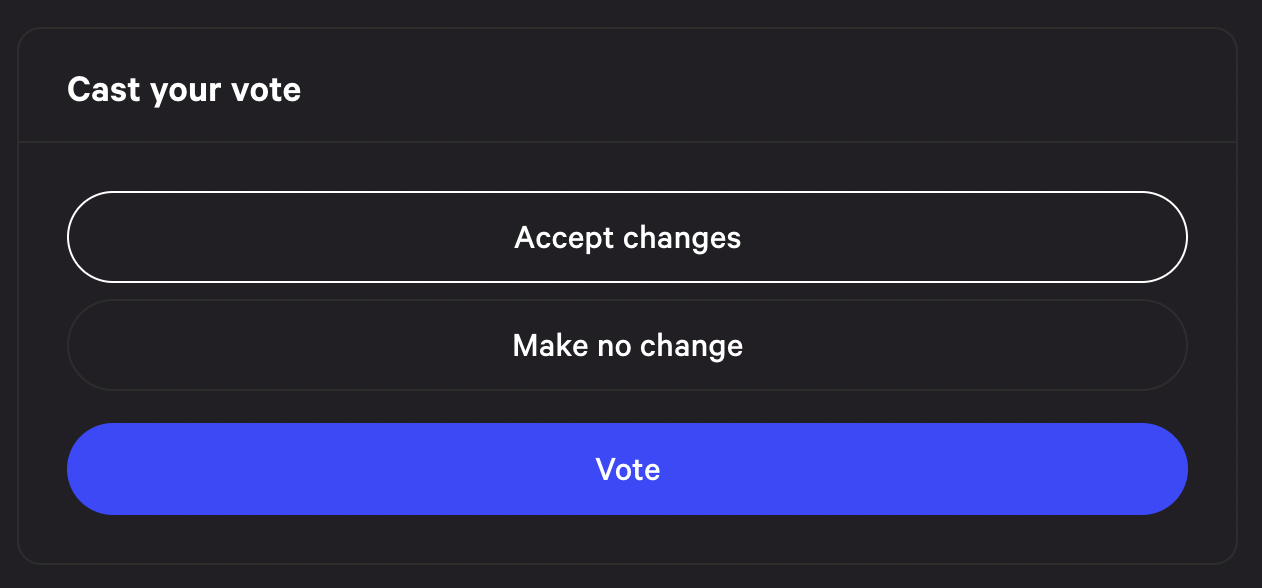Tap the wide blue pill-shaped button
This screenshot has height=588, width=1262.
point(627,469)
